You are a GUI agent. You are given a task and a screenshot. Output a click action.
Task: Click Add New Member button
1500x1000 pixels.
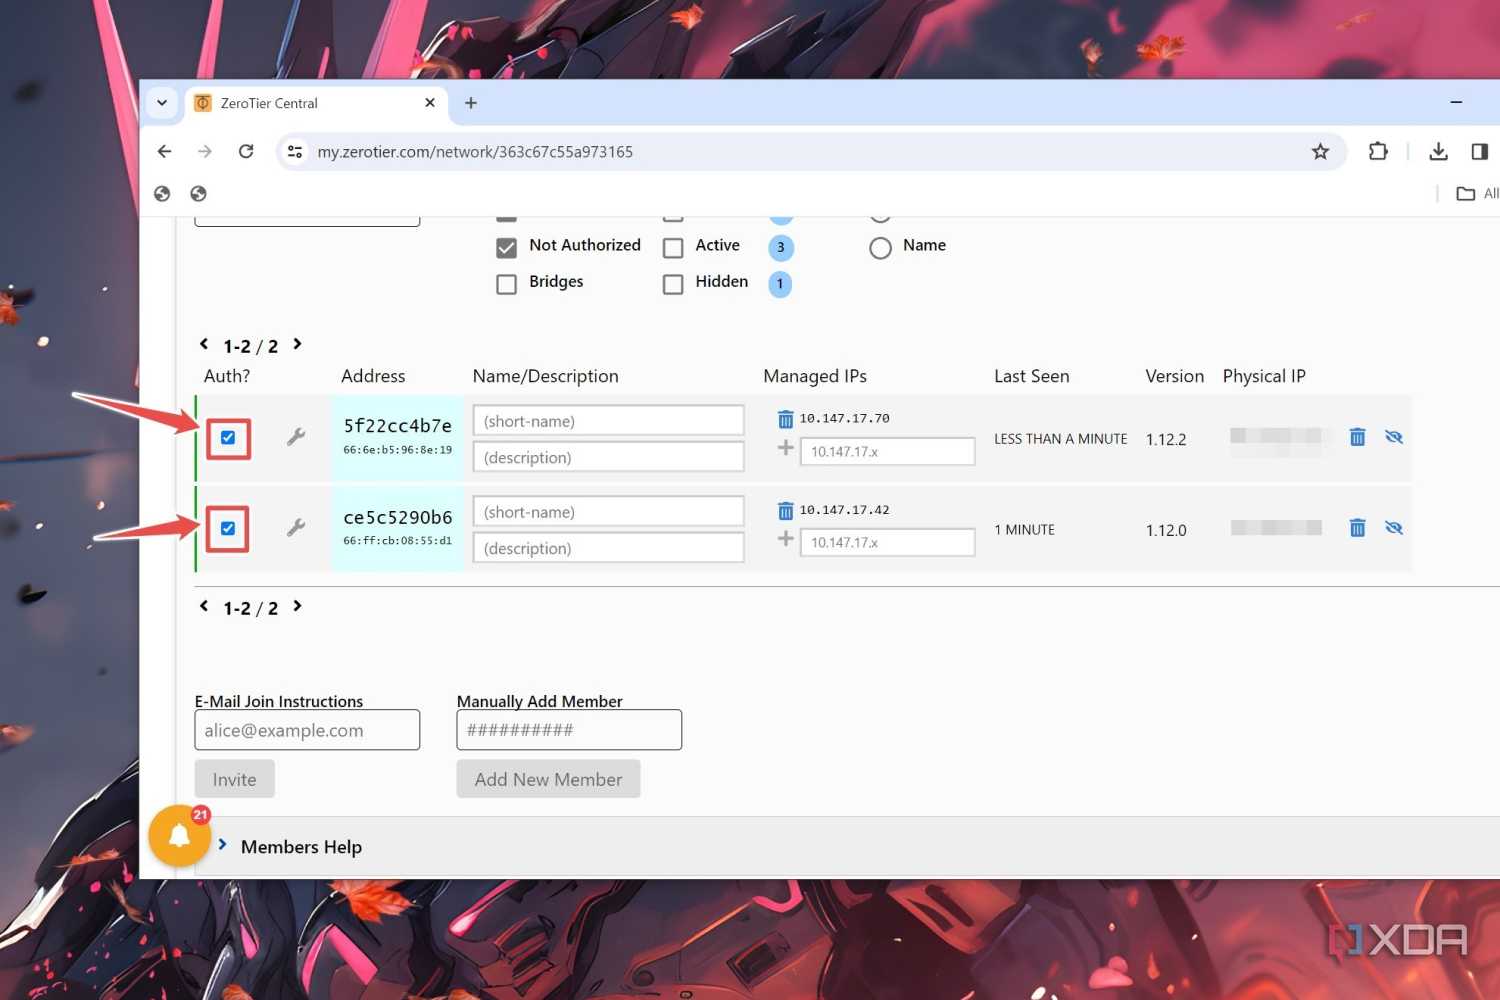pos(548,779)
